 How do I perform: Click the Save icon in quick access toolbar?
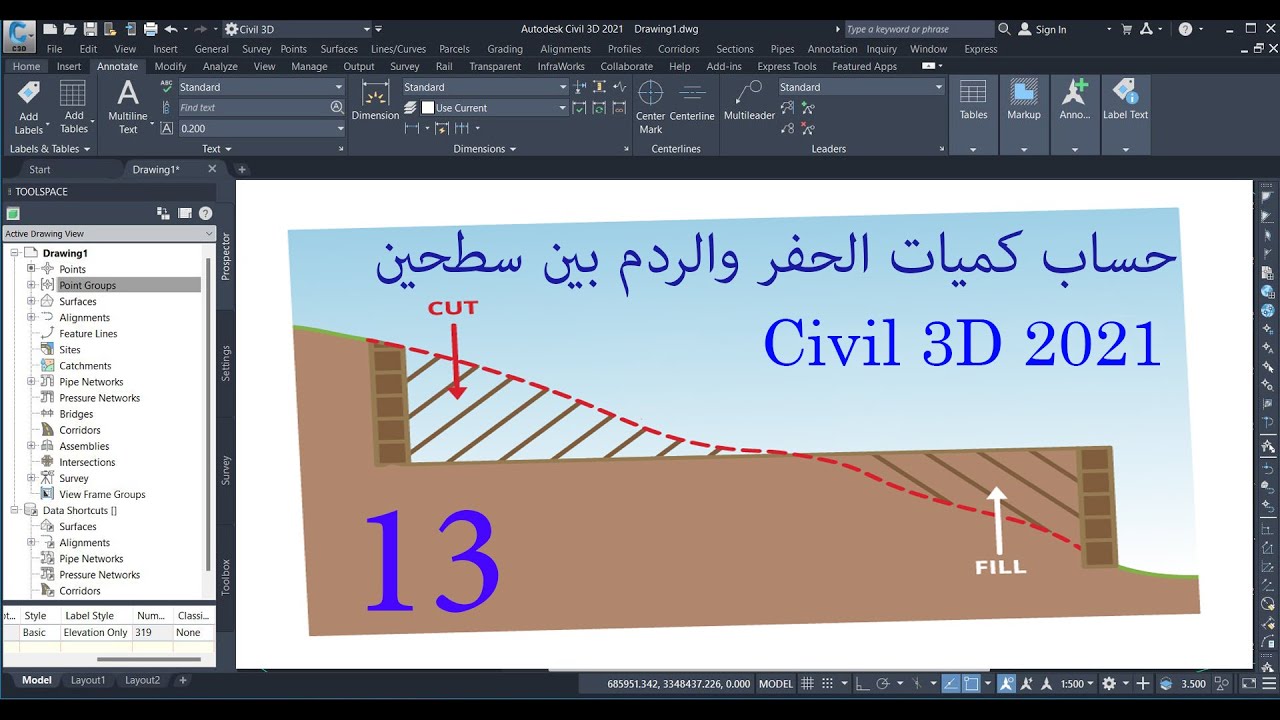[90, 29]
